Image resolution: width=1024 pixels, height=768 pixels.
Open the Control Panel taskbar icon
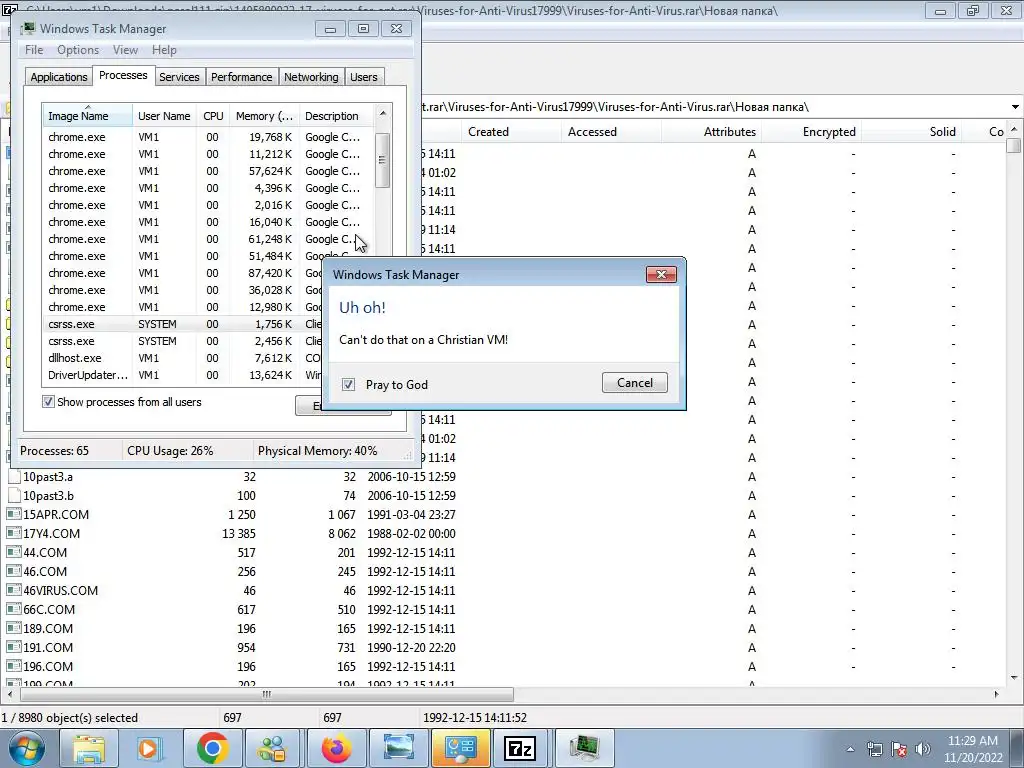[460, 748]
